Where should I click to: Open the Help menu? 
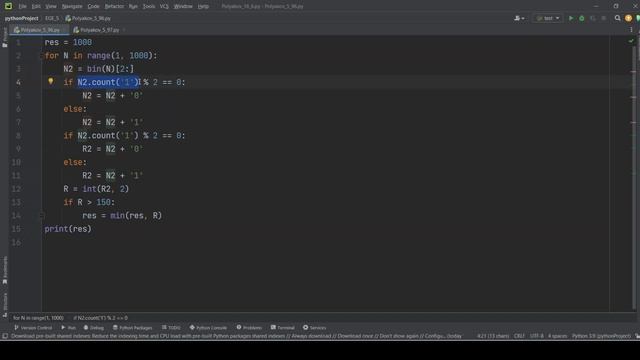203,6
